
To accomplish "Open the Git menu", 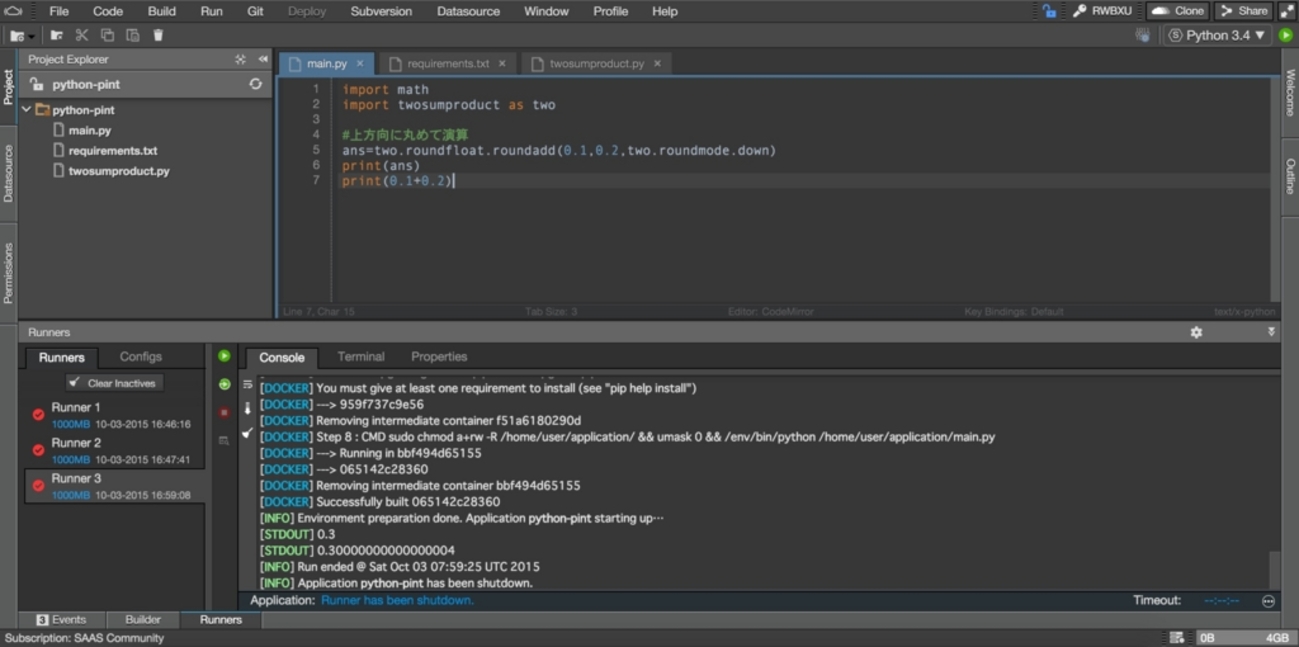I will [x=255, y=11].
